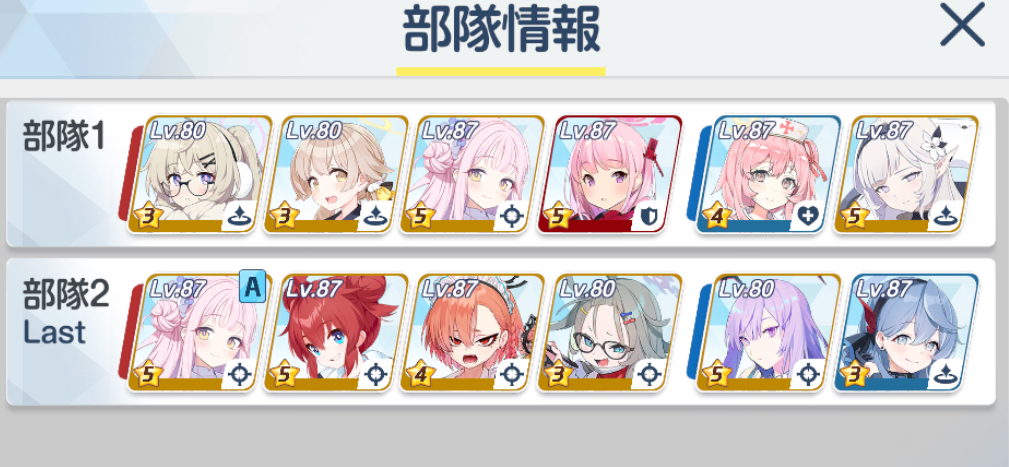Click the supporter icon on the blue-haired horned girl
This screenshot has height=467, width=1009.
(x=945, y=376)
